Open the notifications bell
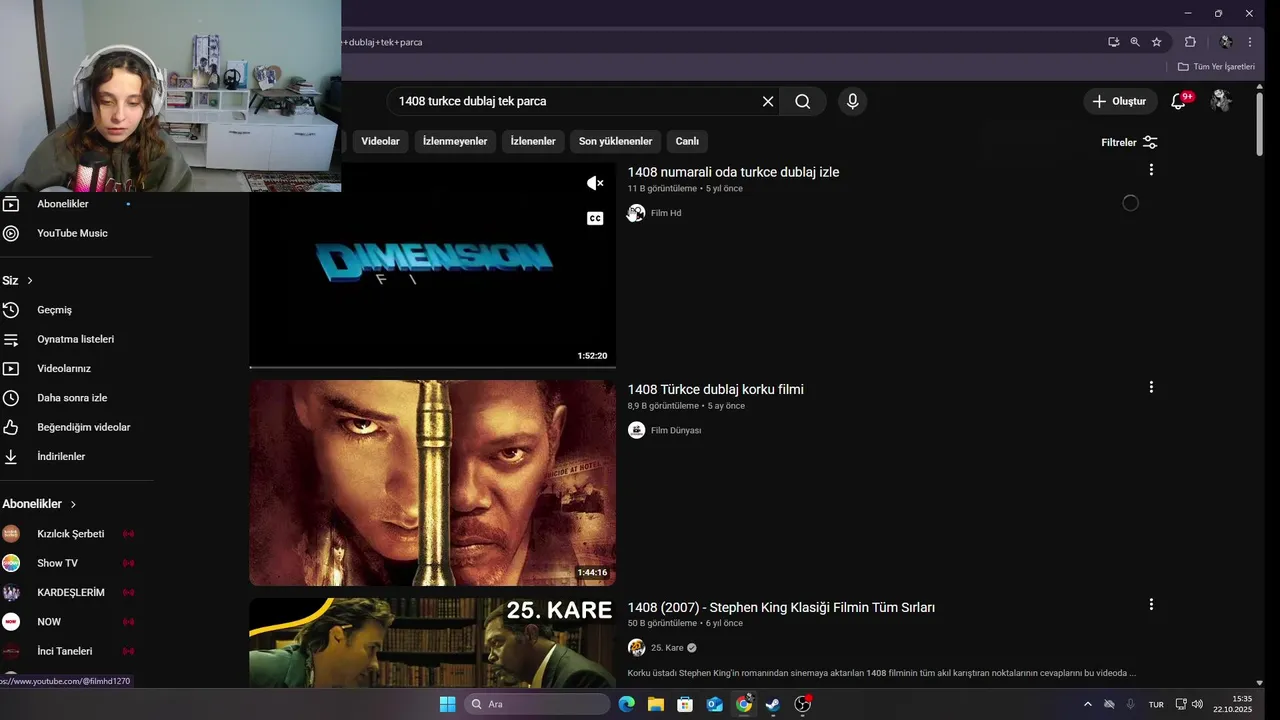 coord(1179,101)
